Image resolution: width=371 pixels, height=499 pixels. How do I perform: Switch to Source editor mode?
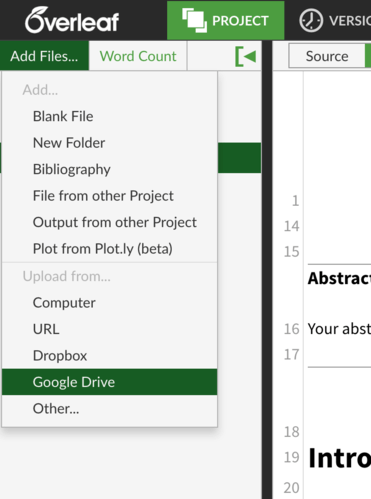tap(327, 56)
